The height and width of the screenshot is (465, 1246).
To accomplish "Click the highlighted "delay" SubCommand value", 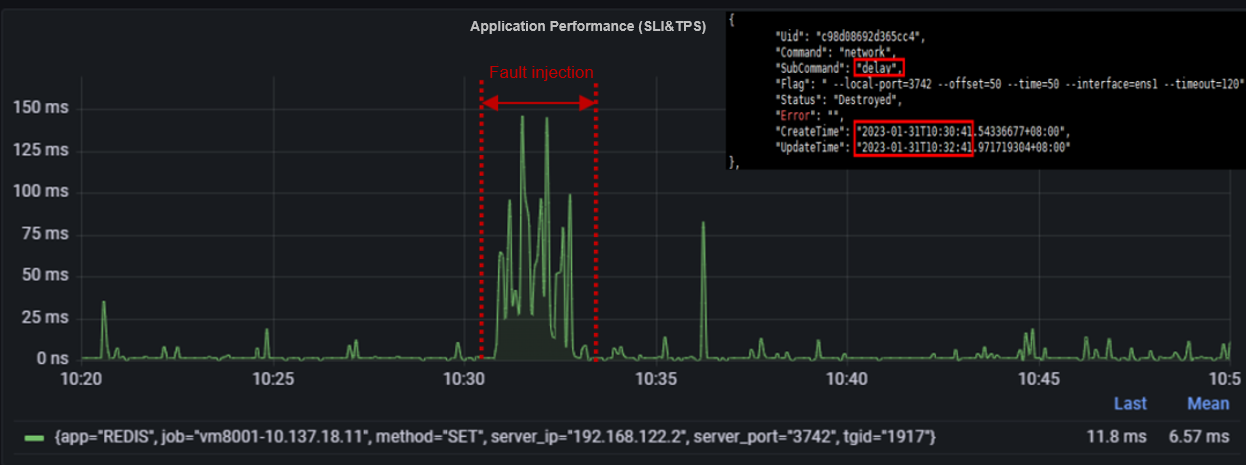I will 880,68.
